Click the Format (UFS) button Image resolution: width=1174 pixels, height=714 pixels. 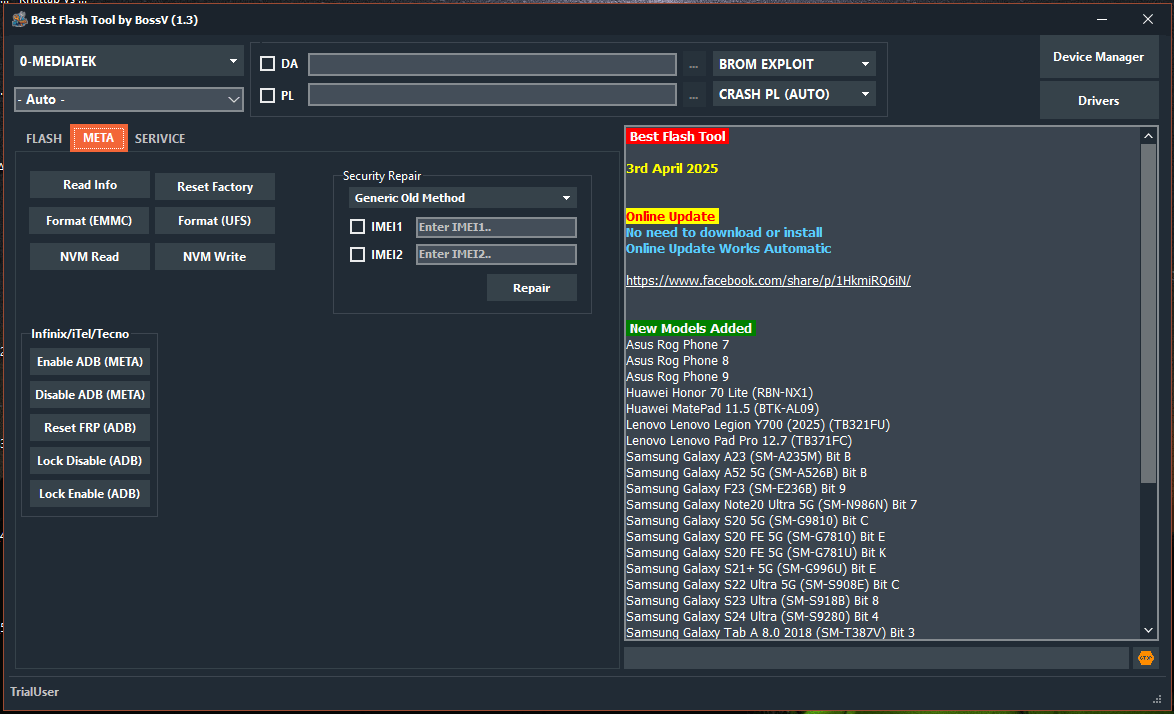215,221
